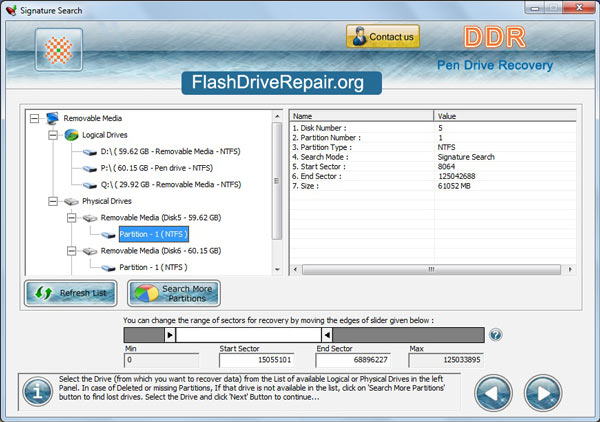Collapse the Removable Media root node

click(34, 118)
